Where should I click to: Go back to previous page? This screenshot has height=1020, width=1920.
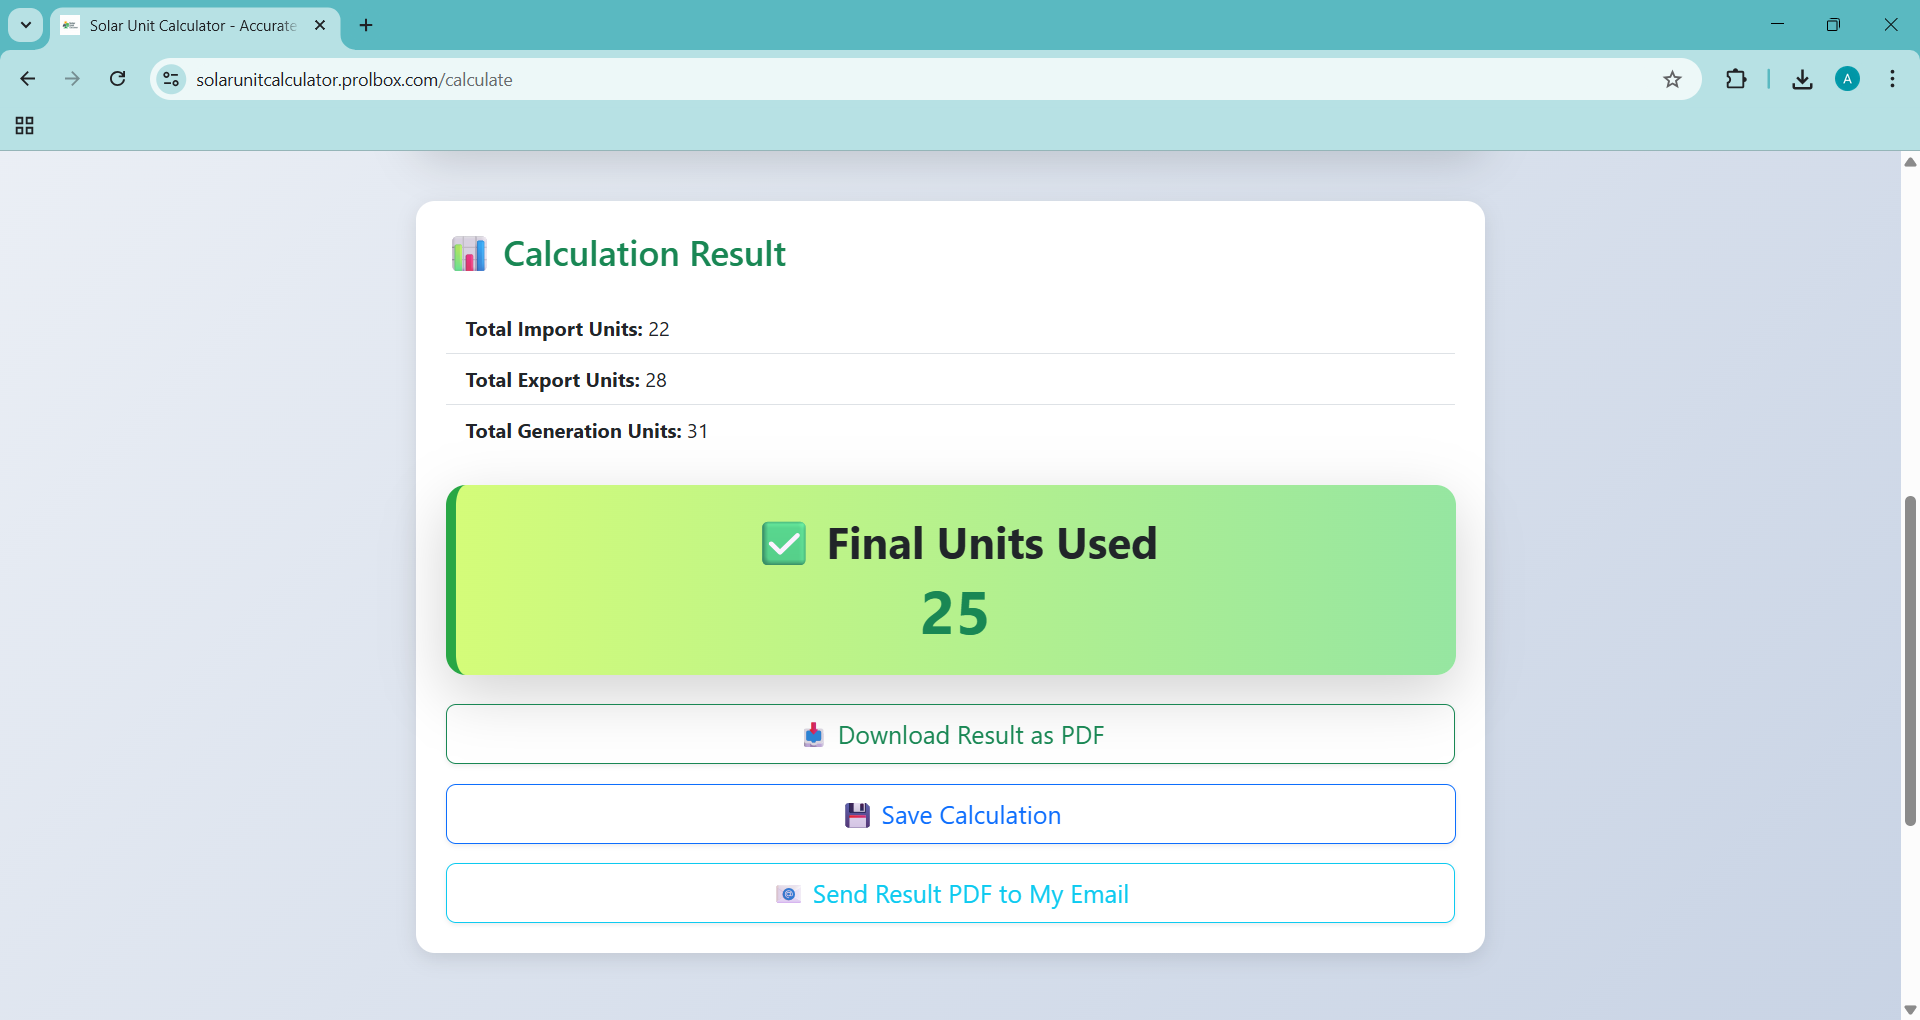click(28, 79)
